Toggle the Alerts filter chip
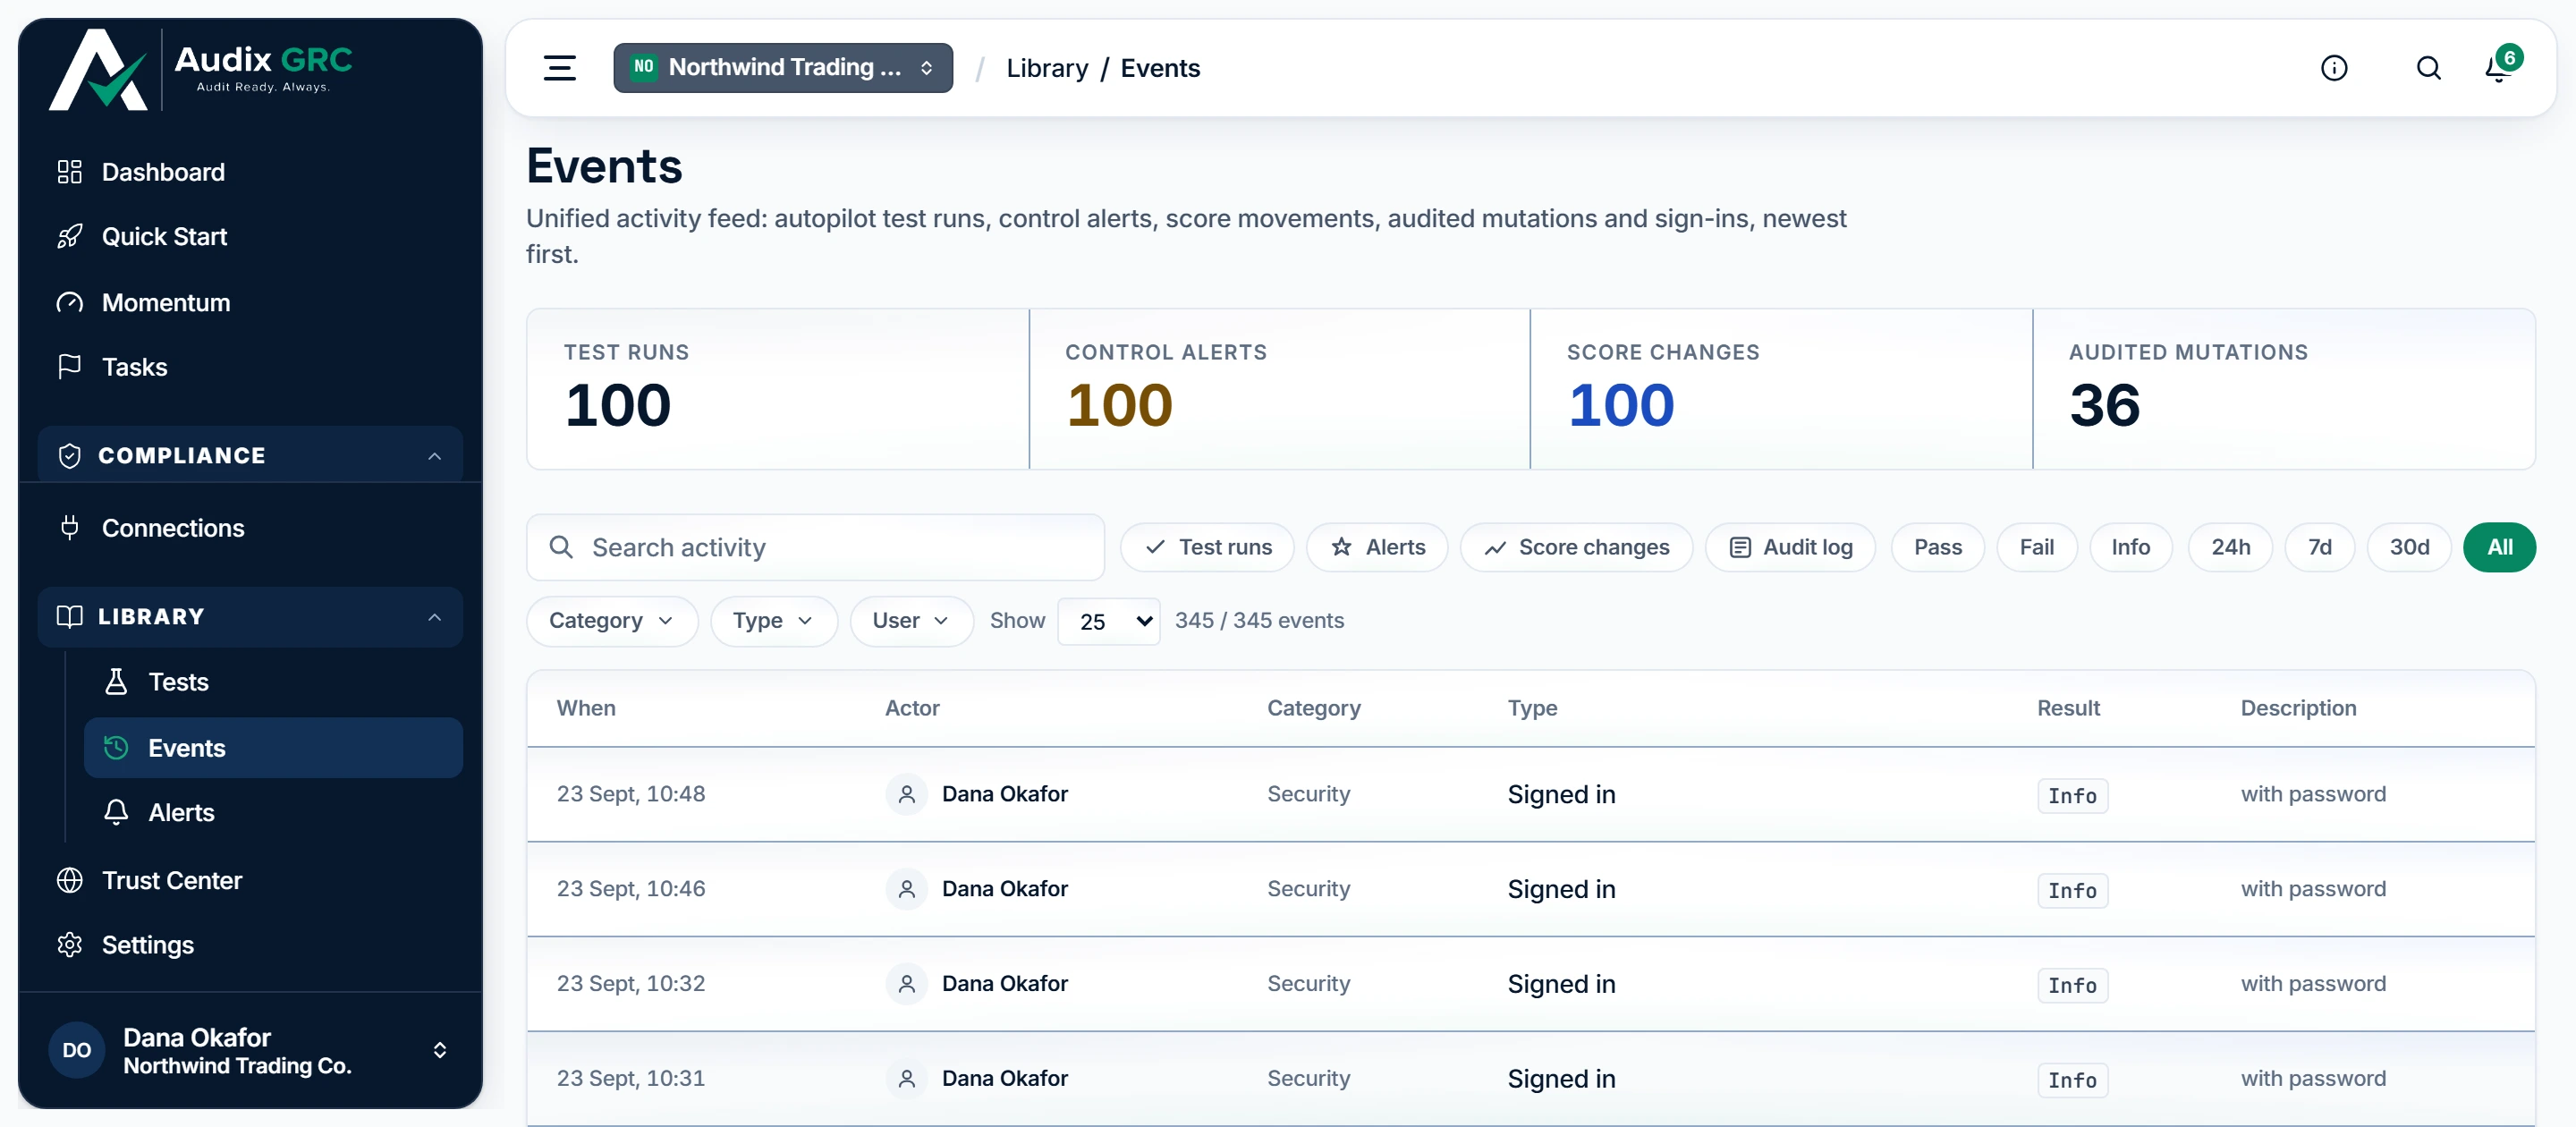The width and height of the screenshot is (2576, 1127). point(1377,547)
